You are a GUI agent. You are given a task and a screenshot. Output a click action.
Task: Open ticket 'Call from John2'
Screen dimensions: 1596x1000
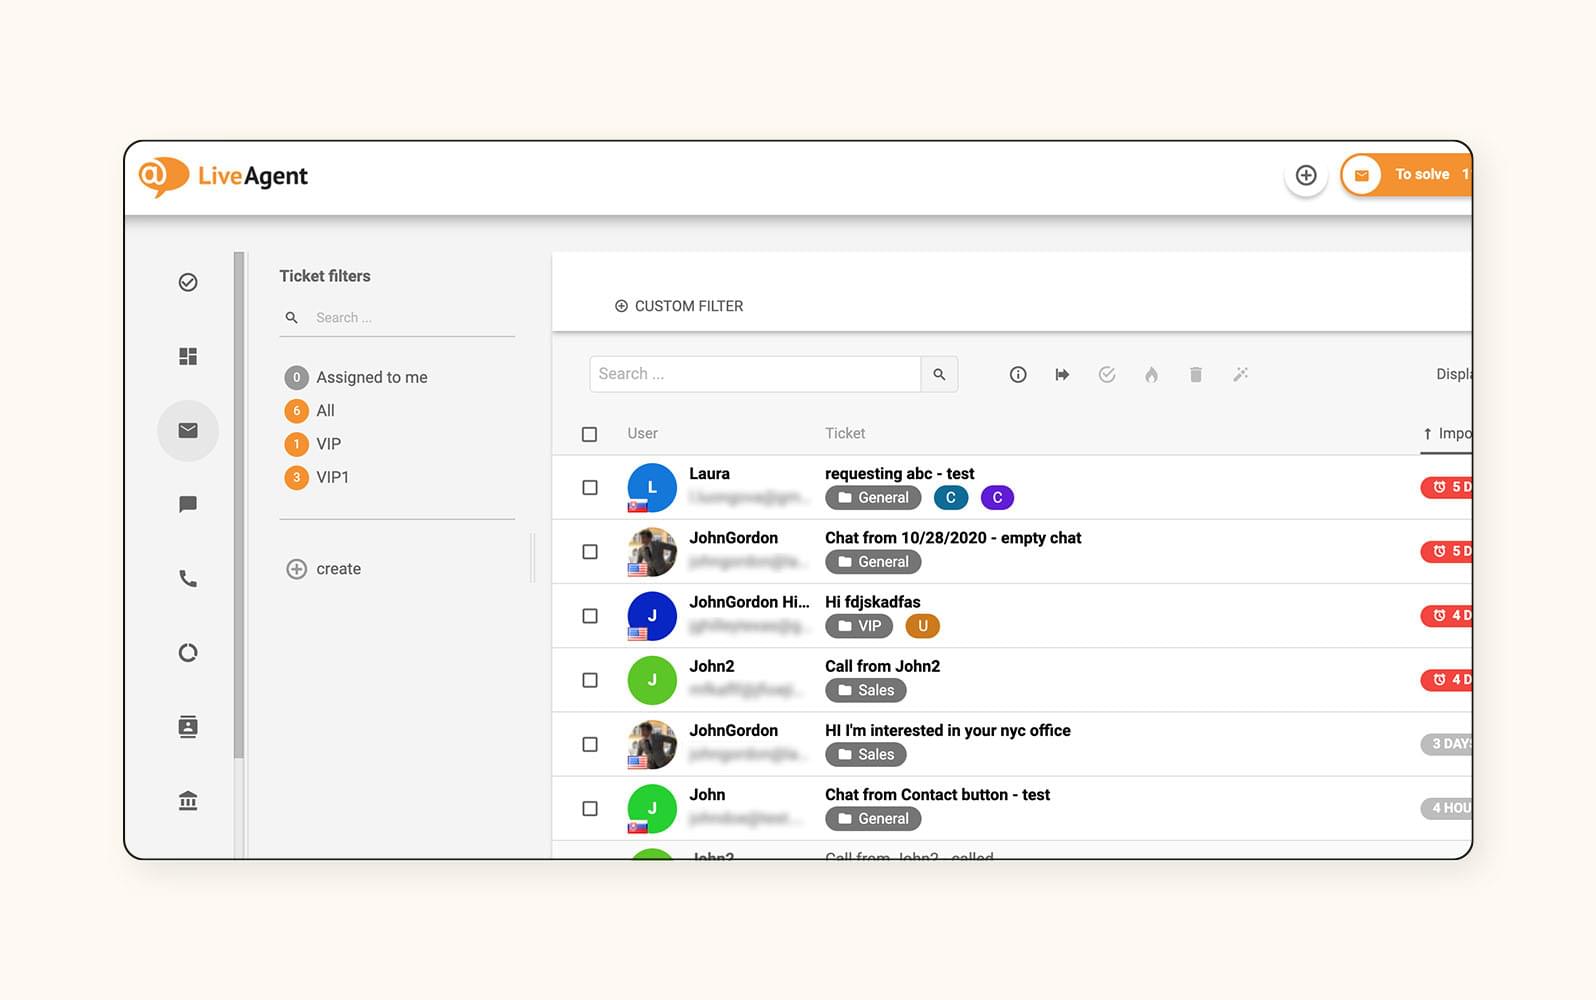point(882,666)
